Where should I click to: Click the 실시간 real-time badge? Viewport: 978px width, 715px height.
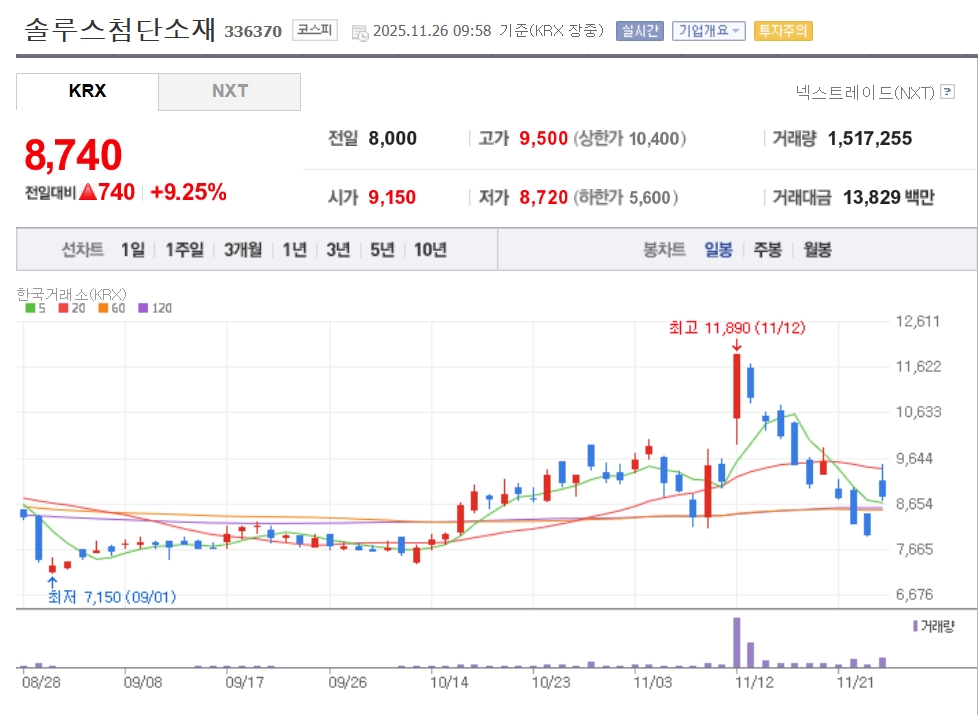pyautogui.click(x=640, y=31)
